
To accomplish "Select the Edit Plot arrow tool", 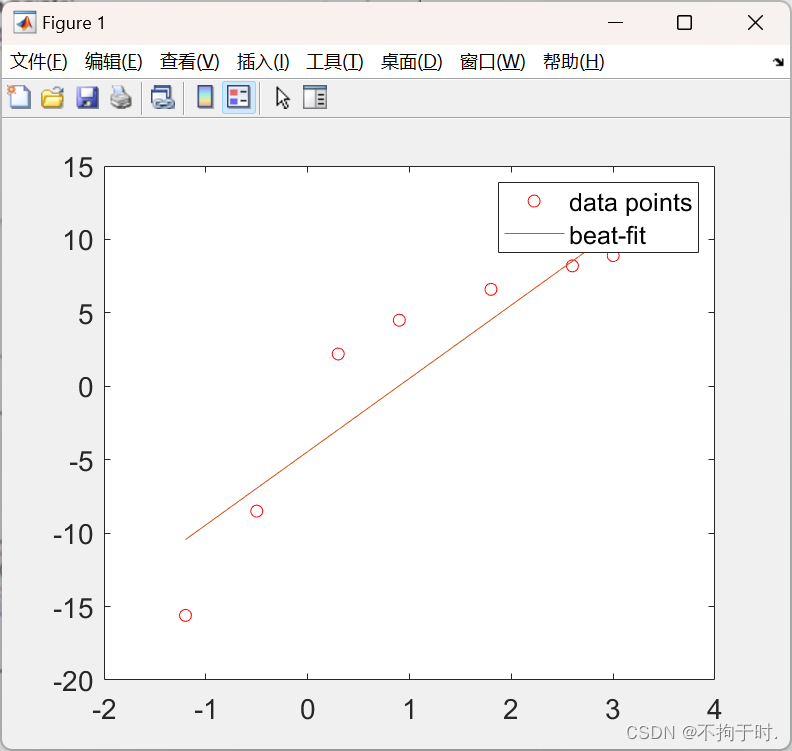I will tap(282, 97).
